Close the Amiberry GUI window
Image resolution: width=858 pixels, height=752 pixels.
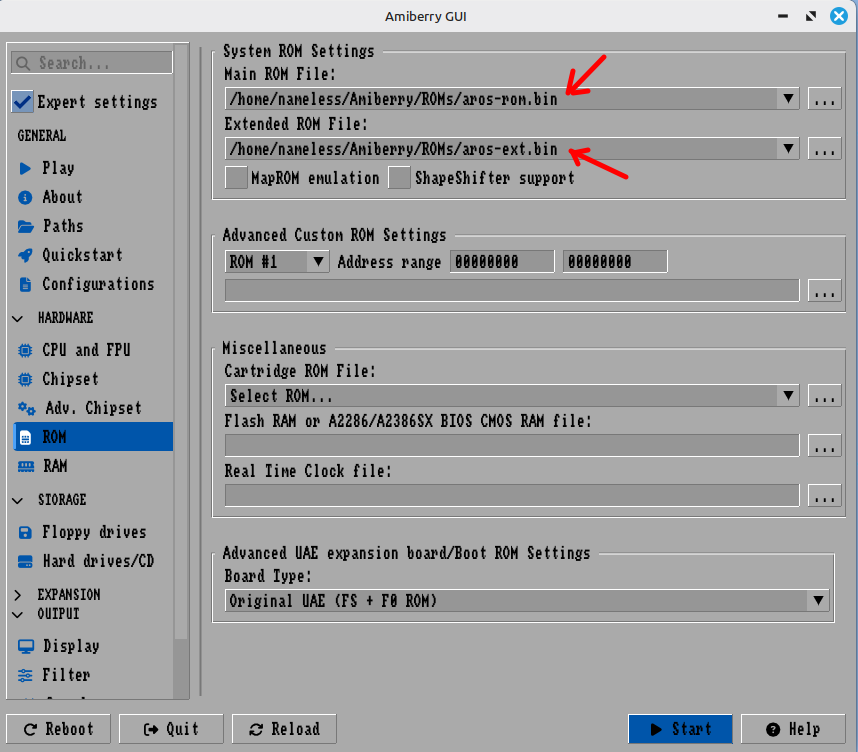(839, 16)
